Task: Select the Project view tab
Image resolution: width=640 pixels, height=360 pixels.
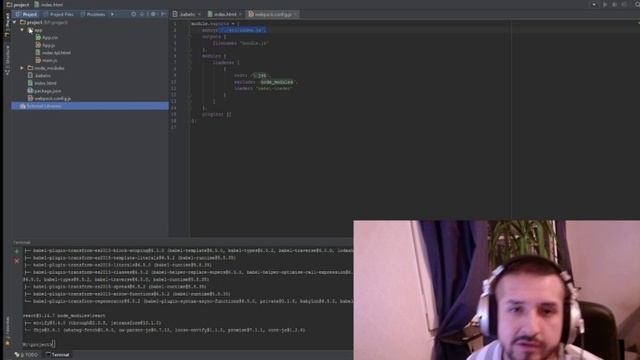Action: [x=27, y=14]
